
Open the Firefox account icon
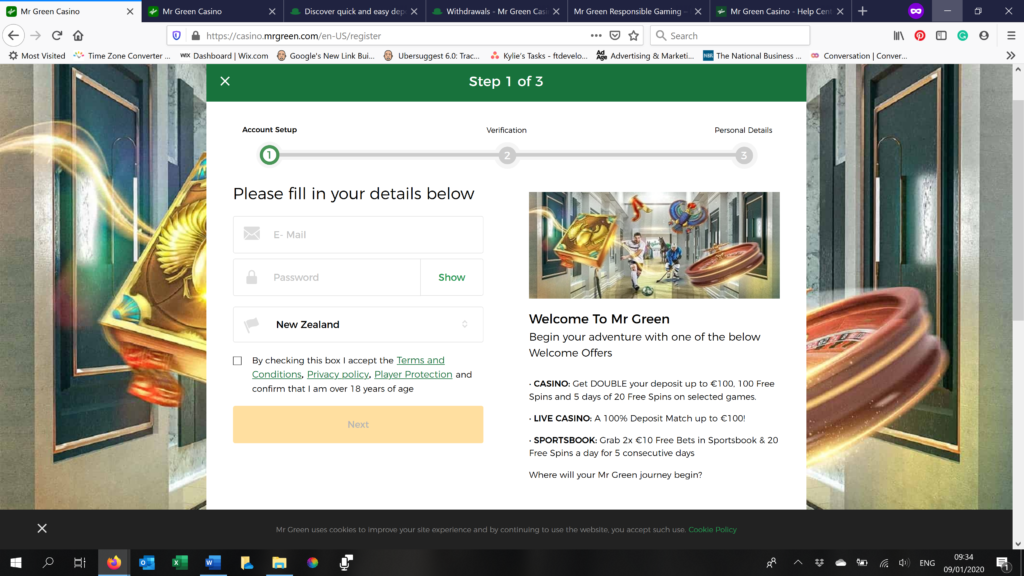pyautogui.click(x=984, y=35)
